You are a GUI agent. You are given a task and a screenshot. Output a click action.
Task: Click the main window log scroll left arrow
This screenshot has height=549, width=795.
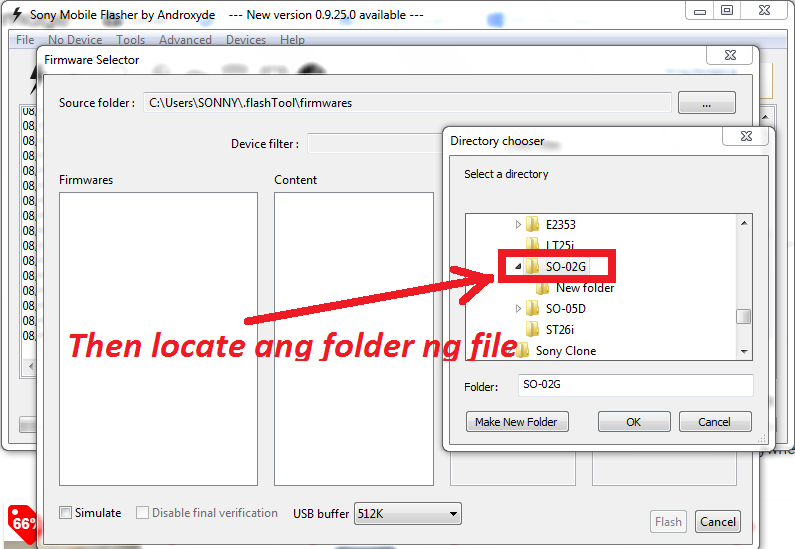click(31, 365)
